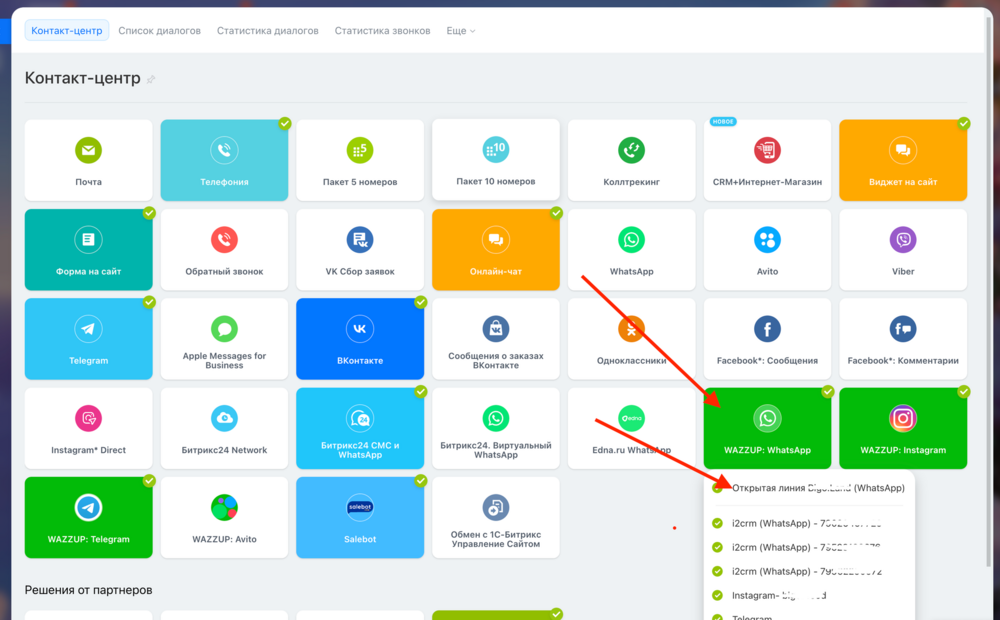Select i2crm (WhatsApp) entry ending in 72

[x=797, y=572]
